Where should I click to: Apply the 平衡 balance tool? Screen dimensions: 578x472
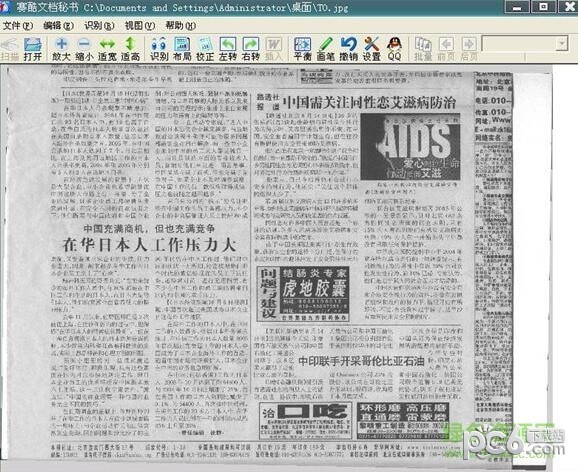tap(303, 49)
